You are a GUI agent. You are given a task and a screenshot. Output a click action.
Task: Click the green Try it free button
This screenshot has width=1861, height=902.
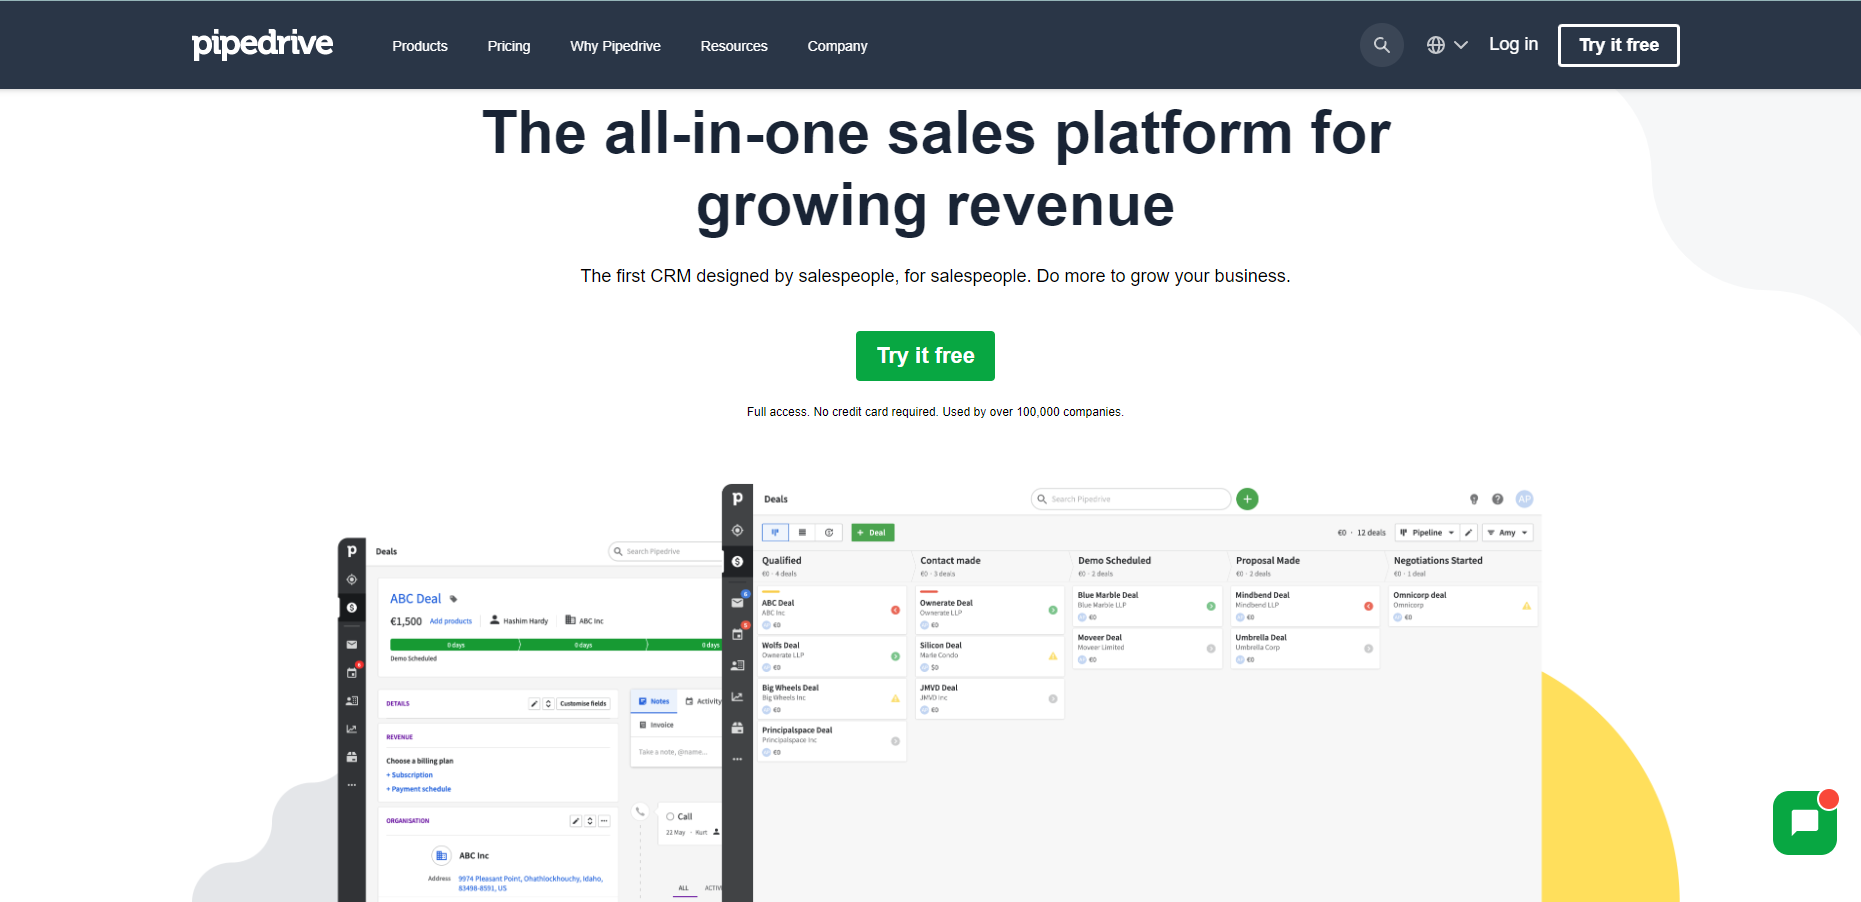925,356
